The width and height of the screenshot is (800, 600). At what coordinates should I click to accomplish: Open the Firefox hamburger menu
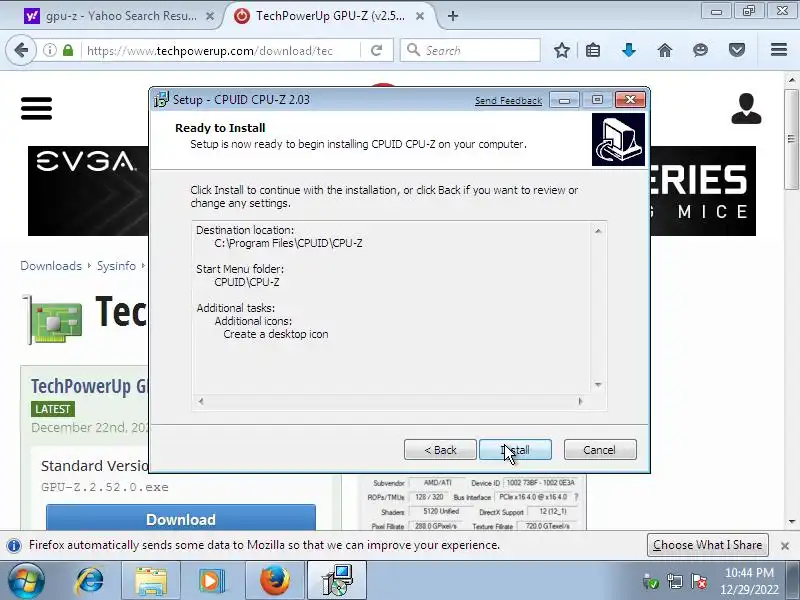tap(779, 49)
